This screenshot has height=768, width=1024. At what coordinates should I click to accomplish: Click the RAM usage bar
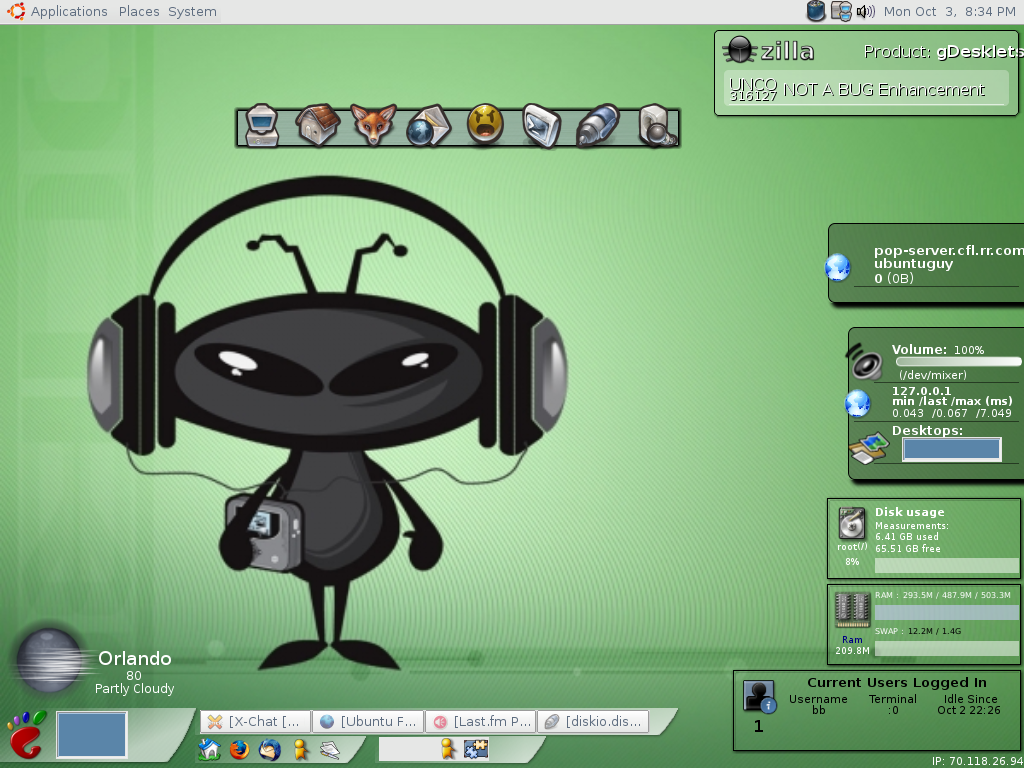(946, 613)
